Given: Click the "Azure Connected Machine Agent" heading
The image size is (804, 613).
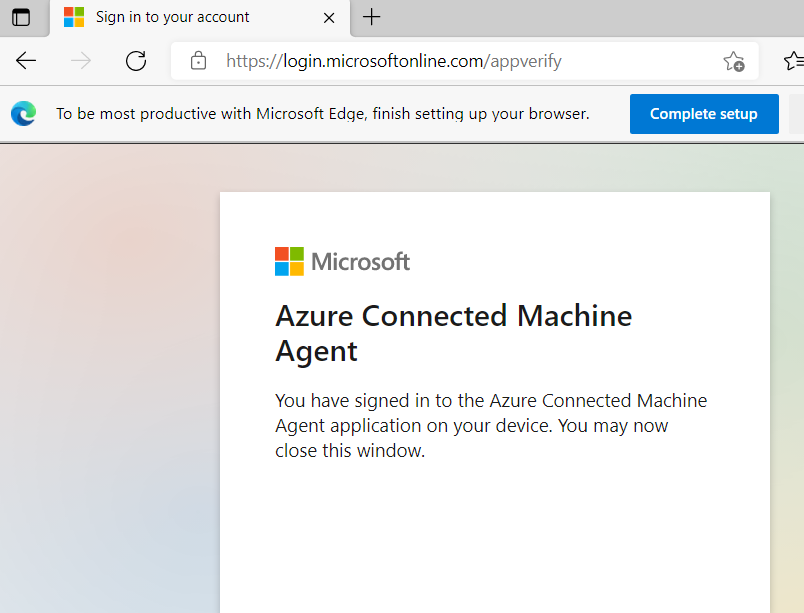Looking at the screenshot, I should click(x=453, y=333).
